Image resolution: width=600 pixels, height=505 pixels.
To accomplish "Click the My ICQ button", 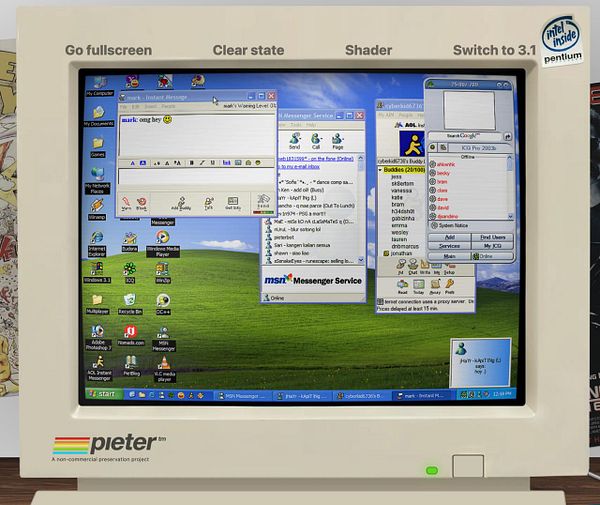I will pos(492,246).
